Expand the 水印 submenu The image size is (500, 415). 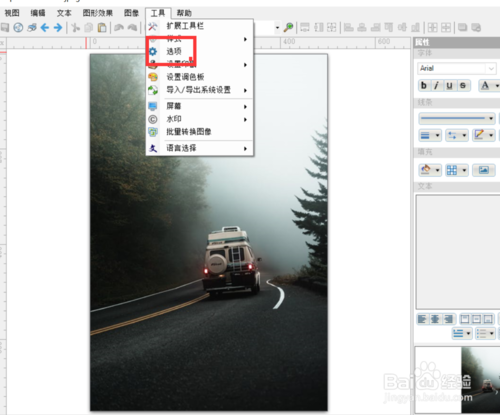[199, 119]
